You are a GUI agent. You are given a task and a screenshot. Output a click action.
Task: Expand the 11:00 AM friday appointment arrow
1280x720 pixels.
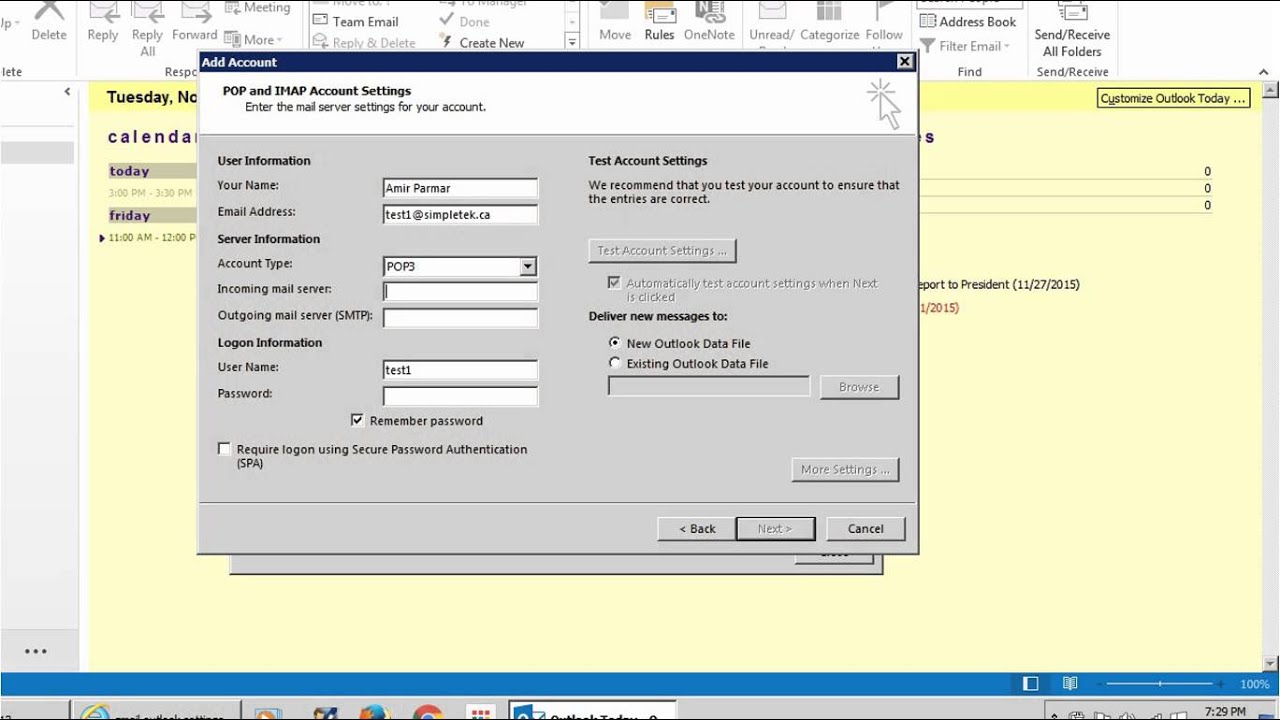[102, 238]
